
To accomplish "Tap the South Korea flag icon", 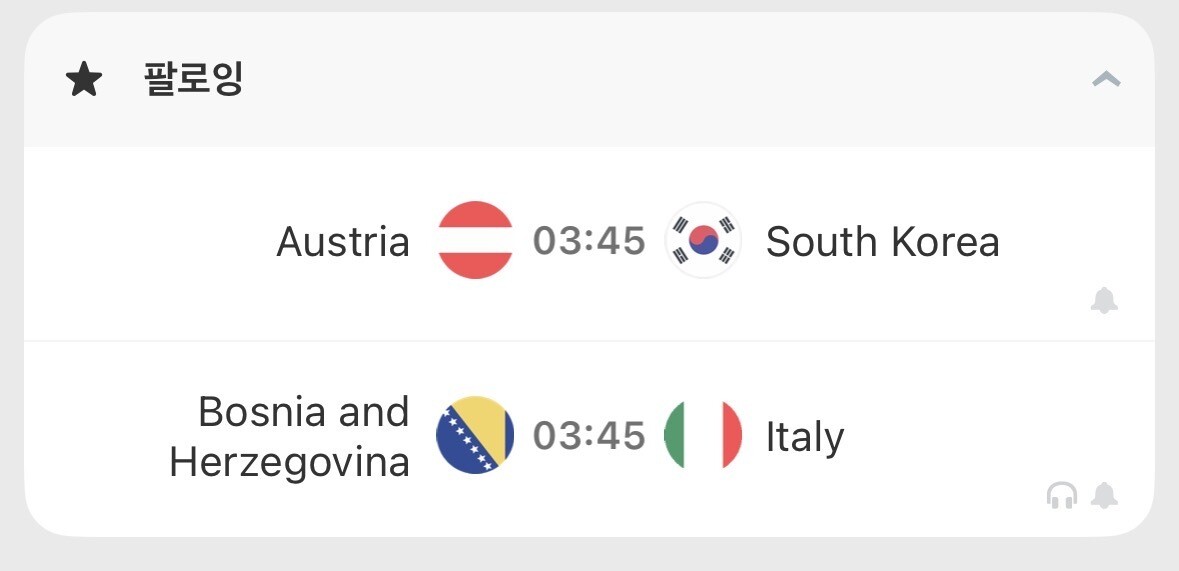I will 703,240.
